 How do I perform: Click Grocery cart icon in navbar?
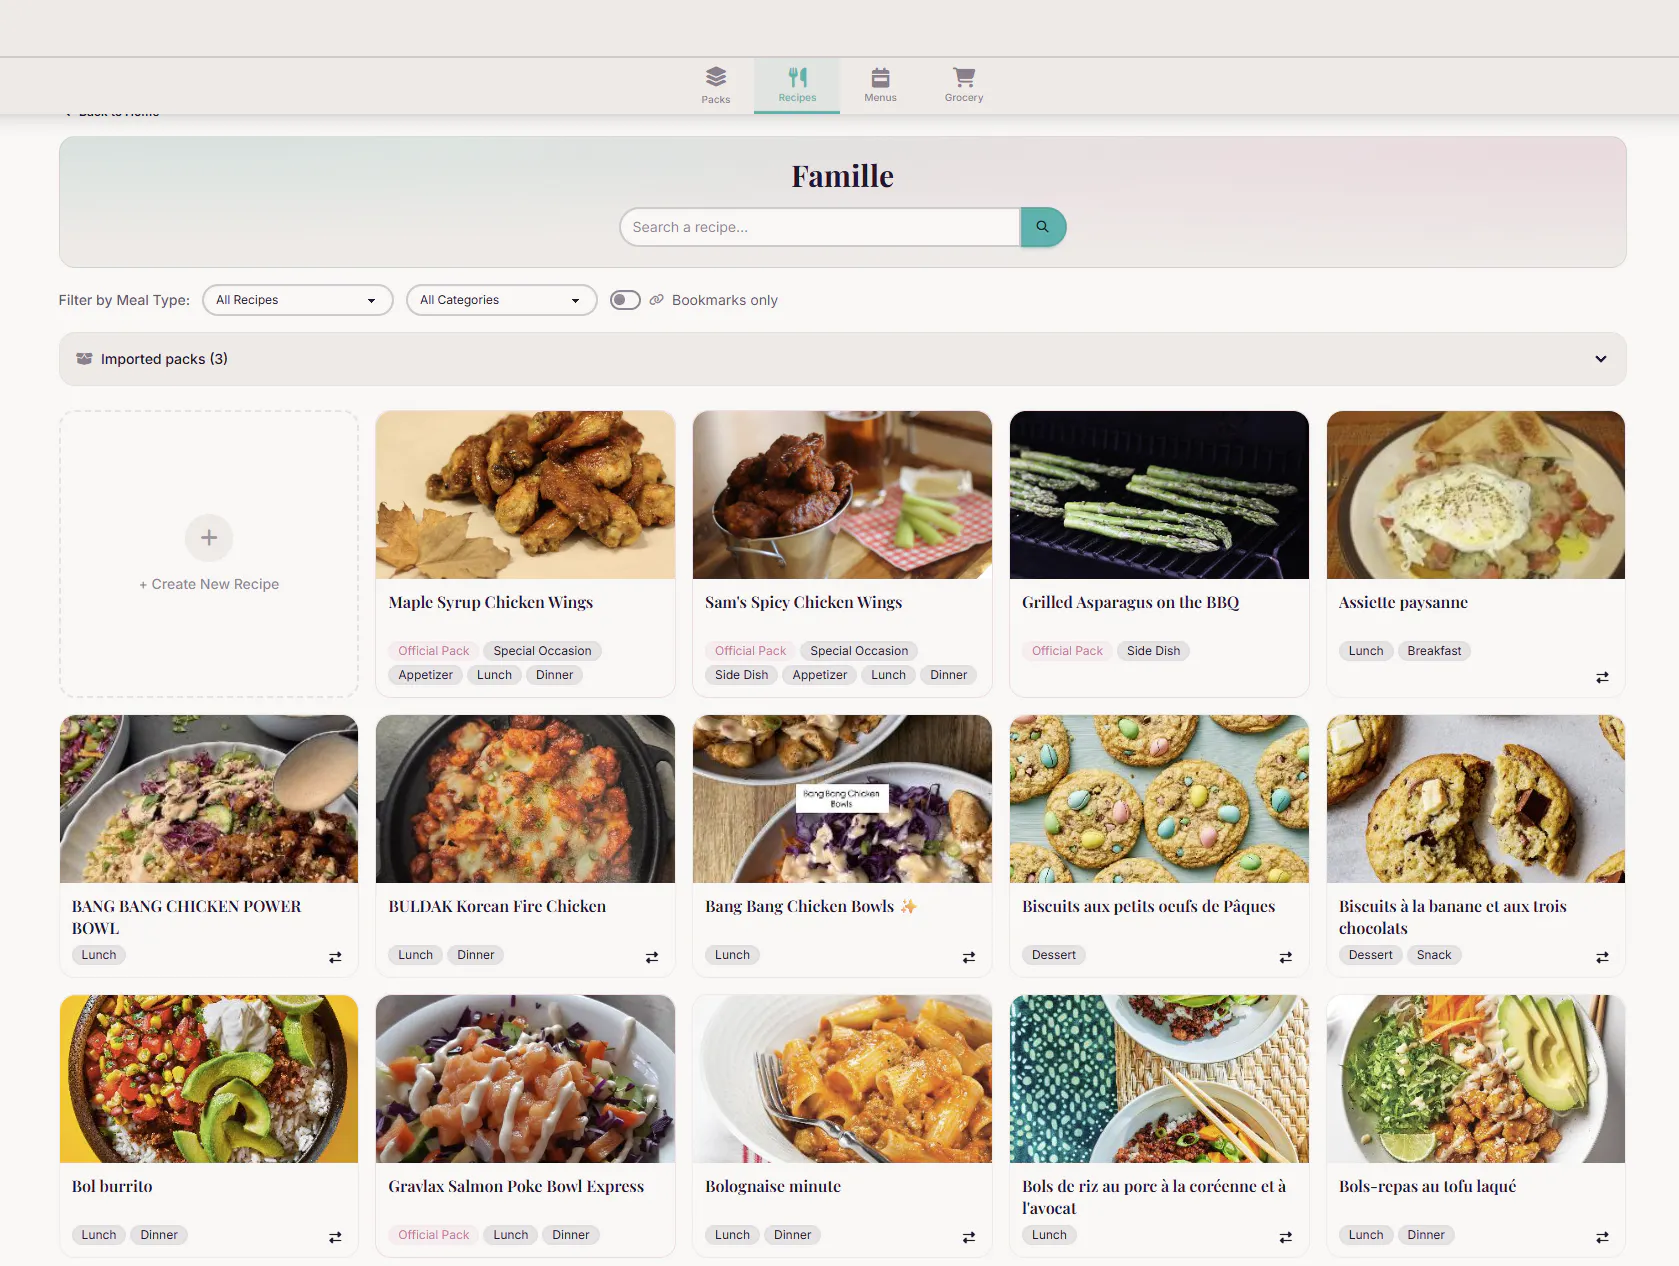pos(964,77)
